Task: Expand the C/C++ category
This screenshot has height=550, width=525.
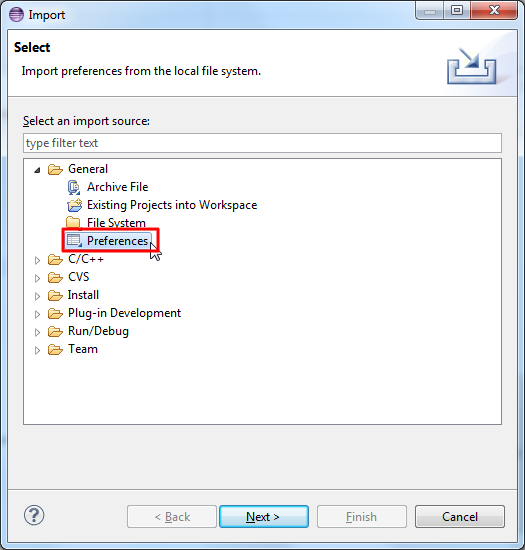Action: tap(38, 260)
